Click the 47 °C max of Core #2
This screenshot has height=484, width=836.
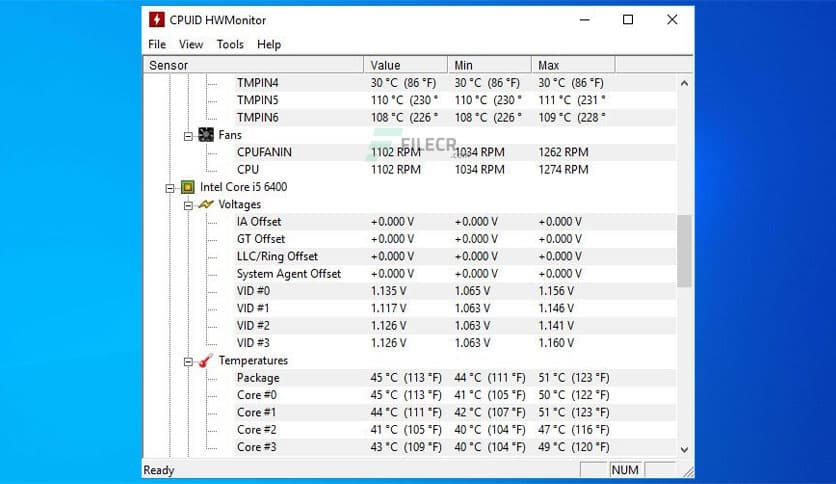574,430
